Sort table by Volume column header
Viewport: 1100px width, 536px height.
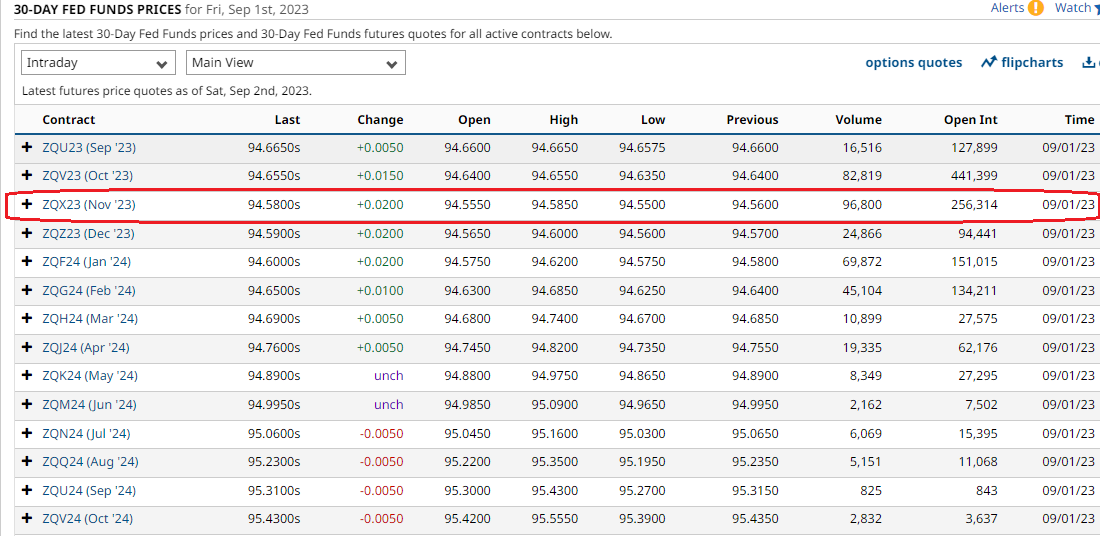point(858,120)
